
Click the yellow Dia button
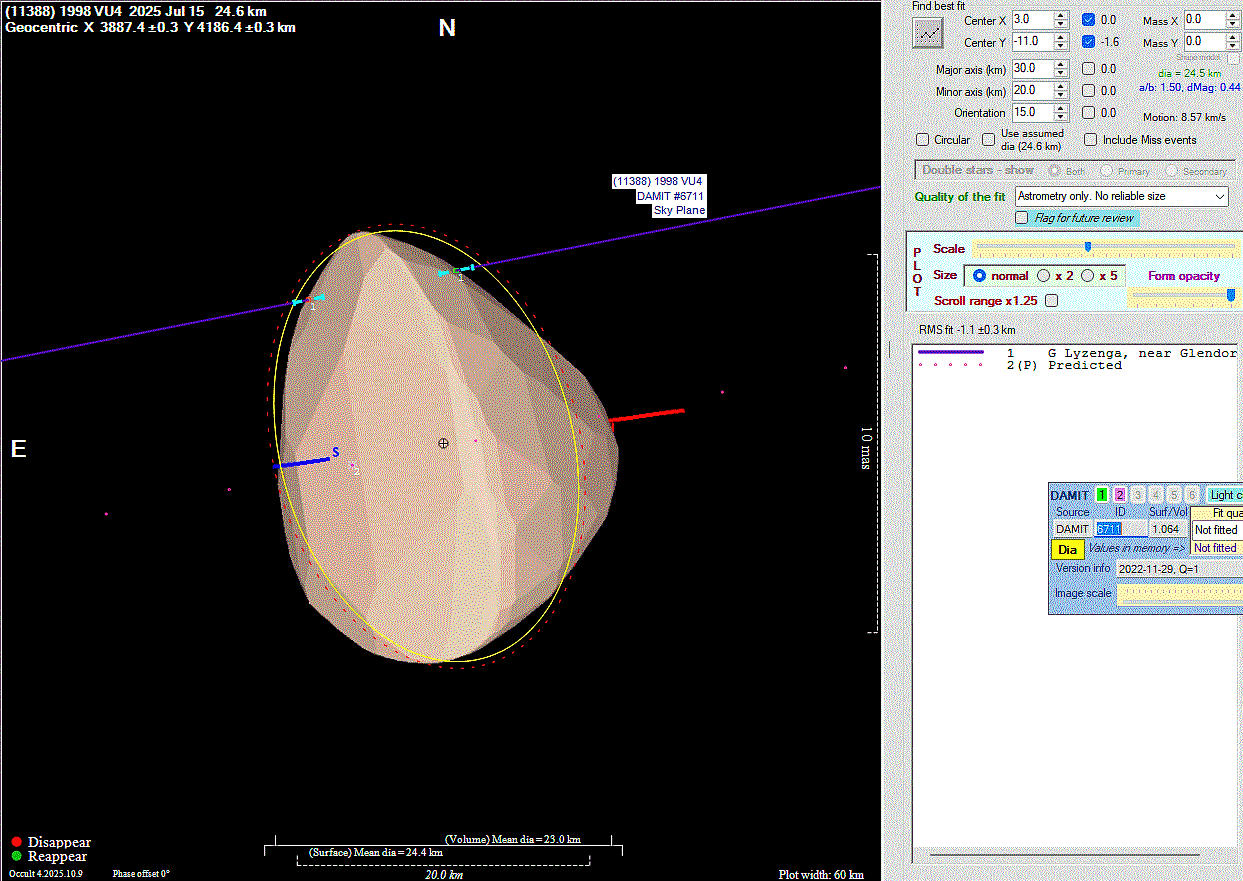1067,549
